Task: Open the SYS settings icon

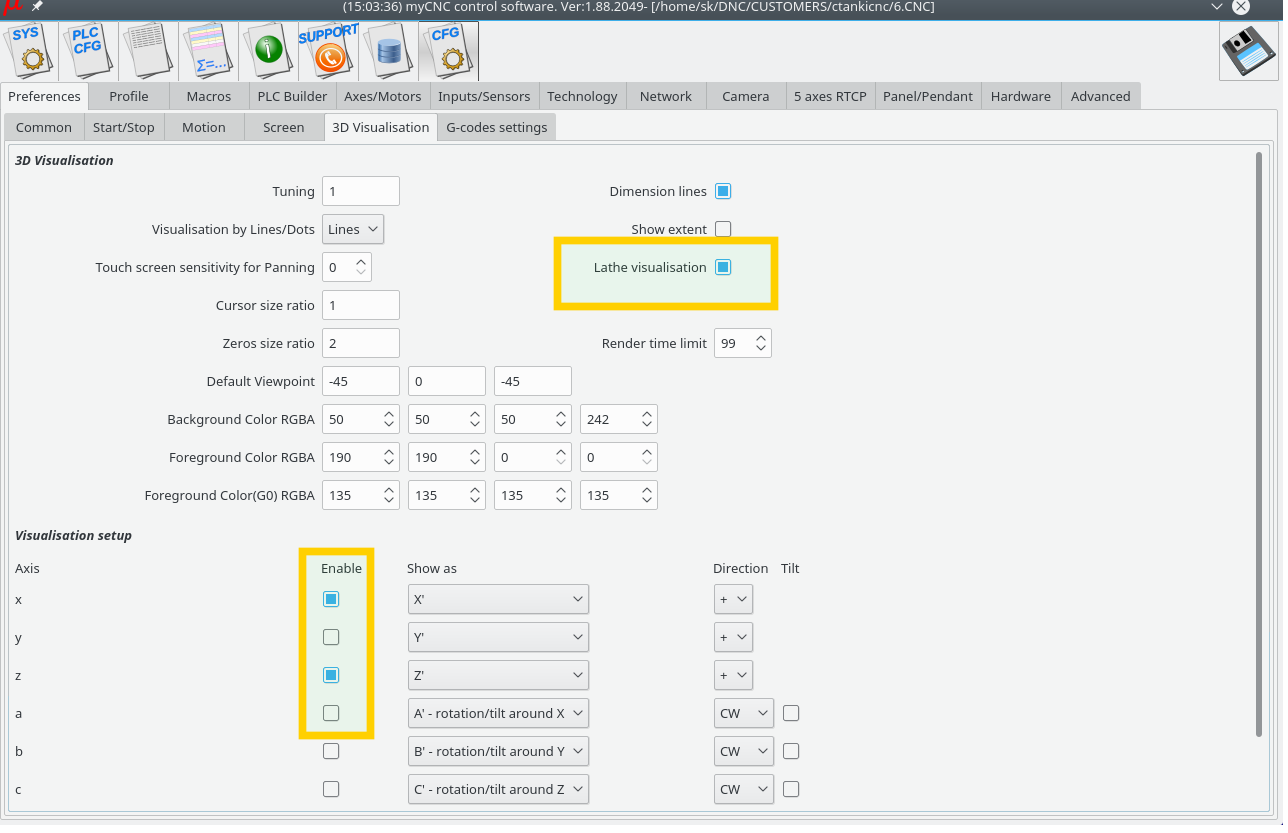Action: point(28,50)
